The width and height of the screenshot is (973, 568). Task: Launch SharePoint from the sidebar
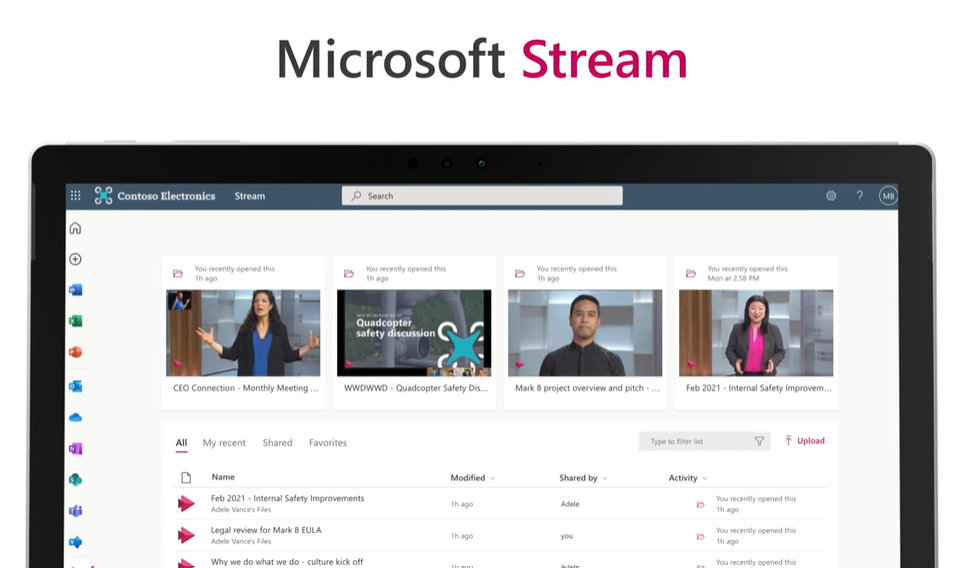(x=76, y=479)
